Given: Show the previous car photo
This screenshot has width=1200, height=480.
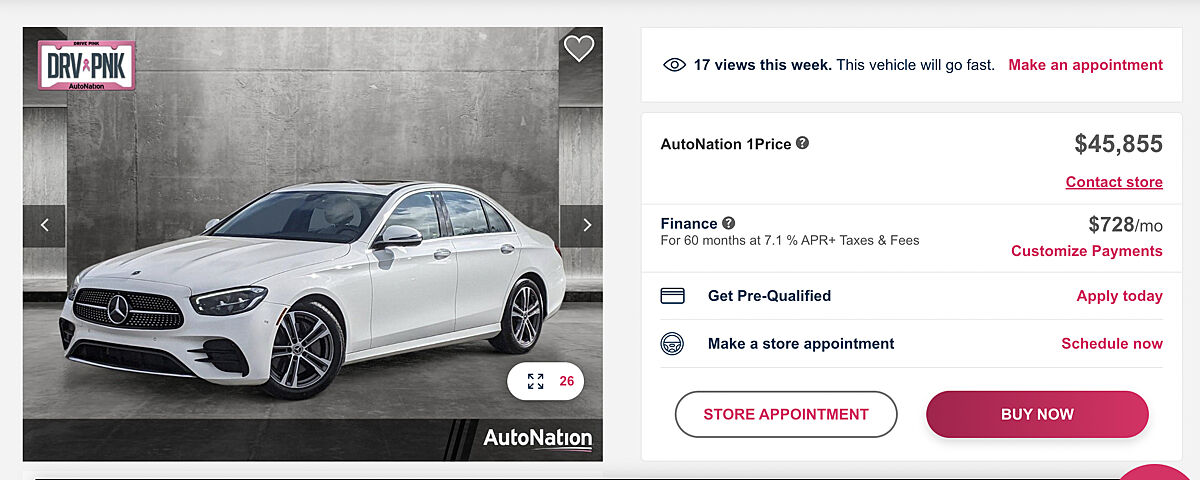Looking at the screenshot, I should point(44,226).
